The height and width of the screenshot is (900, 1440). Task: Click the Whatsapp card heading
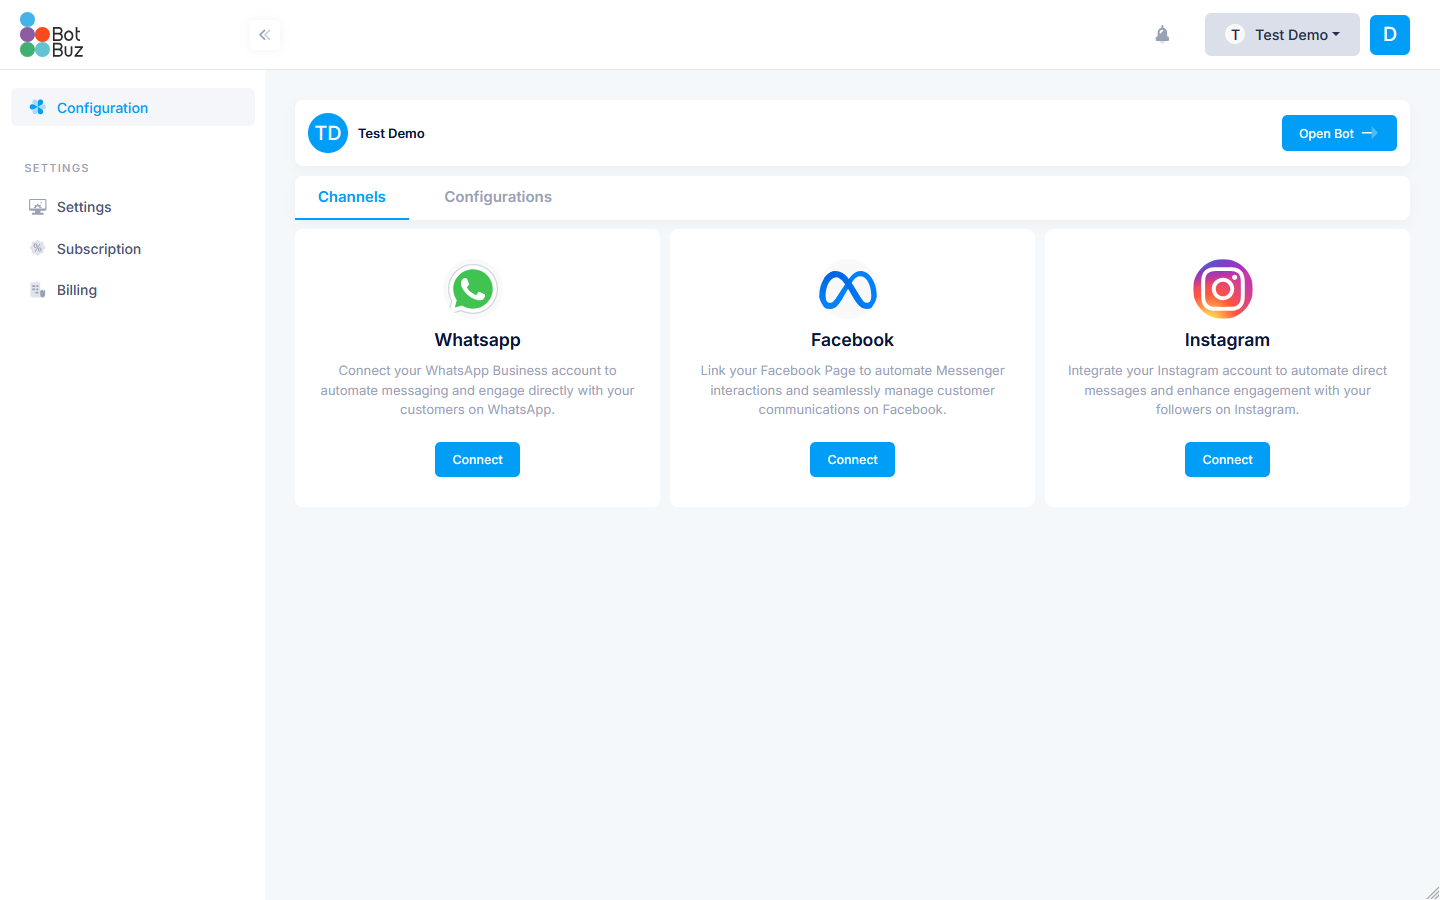[x=478, y=340]
